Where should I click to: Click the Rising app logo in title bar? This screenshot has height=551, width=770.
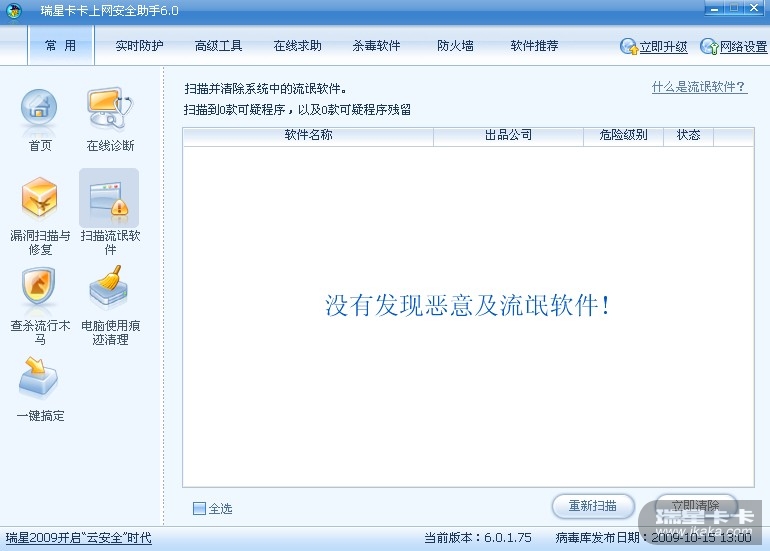pyautogui.click(x=14, y=10)
